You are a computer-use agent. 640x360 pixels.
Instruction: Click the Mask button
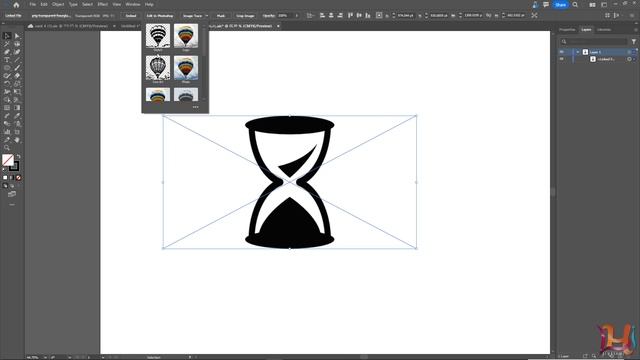(221, 16)
